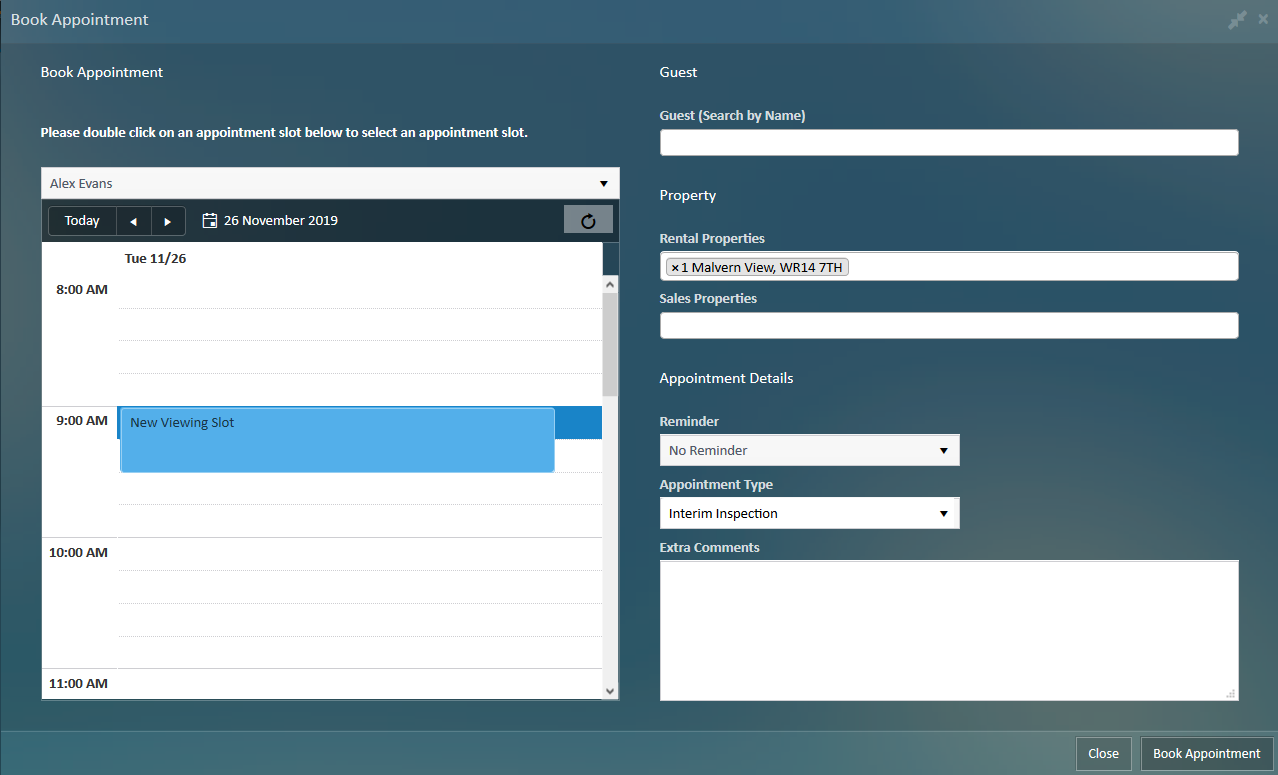
Task: Select the New Viewing Slot appointment
Action: pyautogui.click(x=337, y=440)
